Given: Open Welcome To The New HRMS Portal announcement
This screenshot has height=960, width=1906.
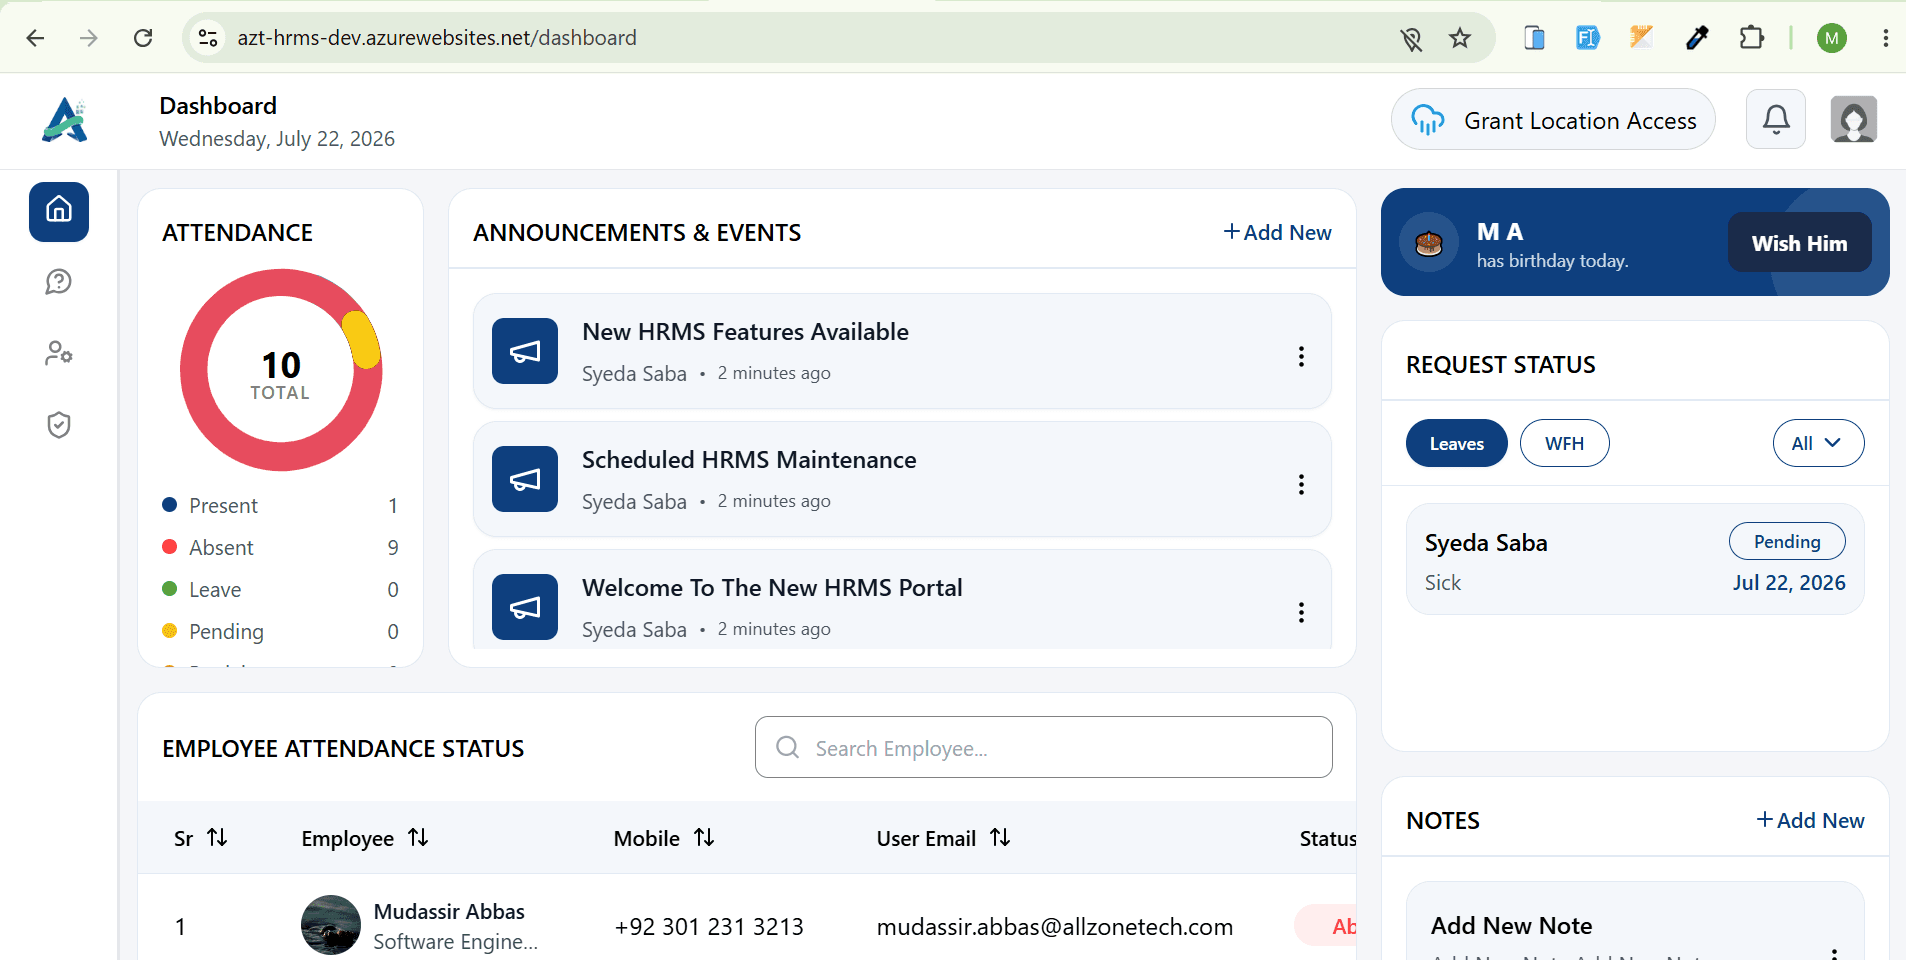Looking at the screenshot, I should coord(902,599).
